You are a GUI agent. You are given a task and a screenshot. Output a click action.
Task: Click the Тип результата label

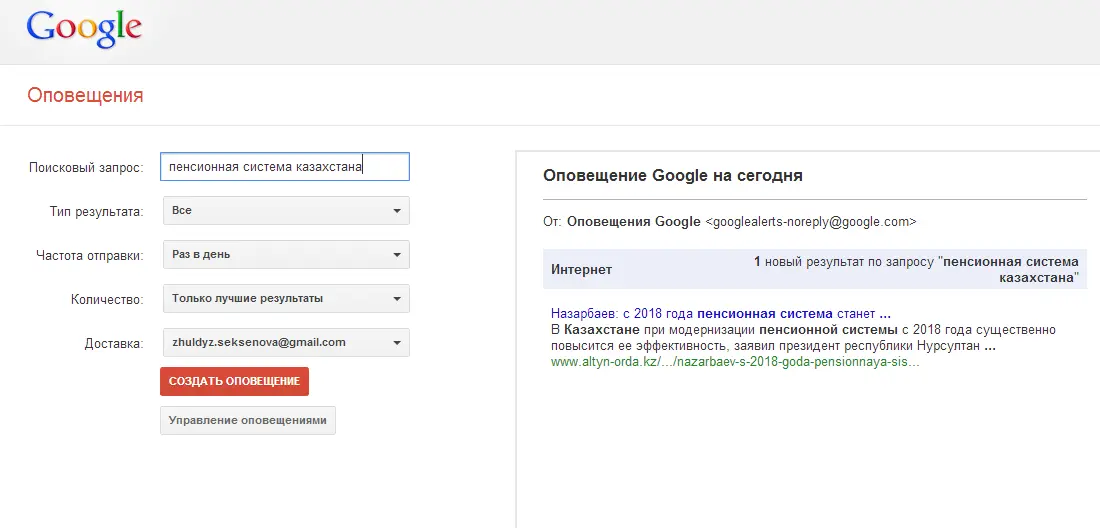97,211
